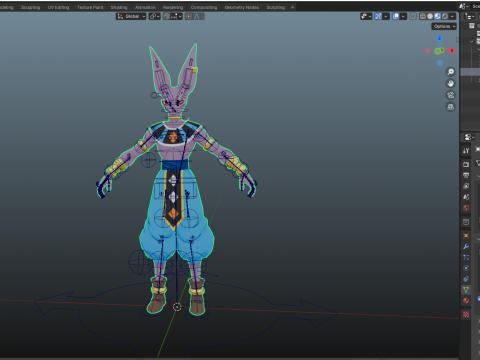Open the Output properties tab

coord(466,175)
